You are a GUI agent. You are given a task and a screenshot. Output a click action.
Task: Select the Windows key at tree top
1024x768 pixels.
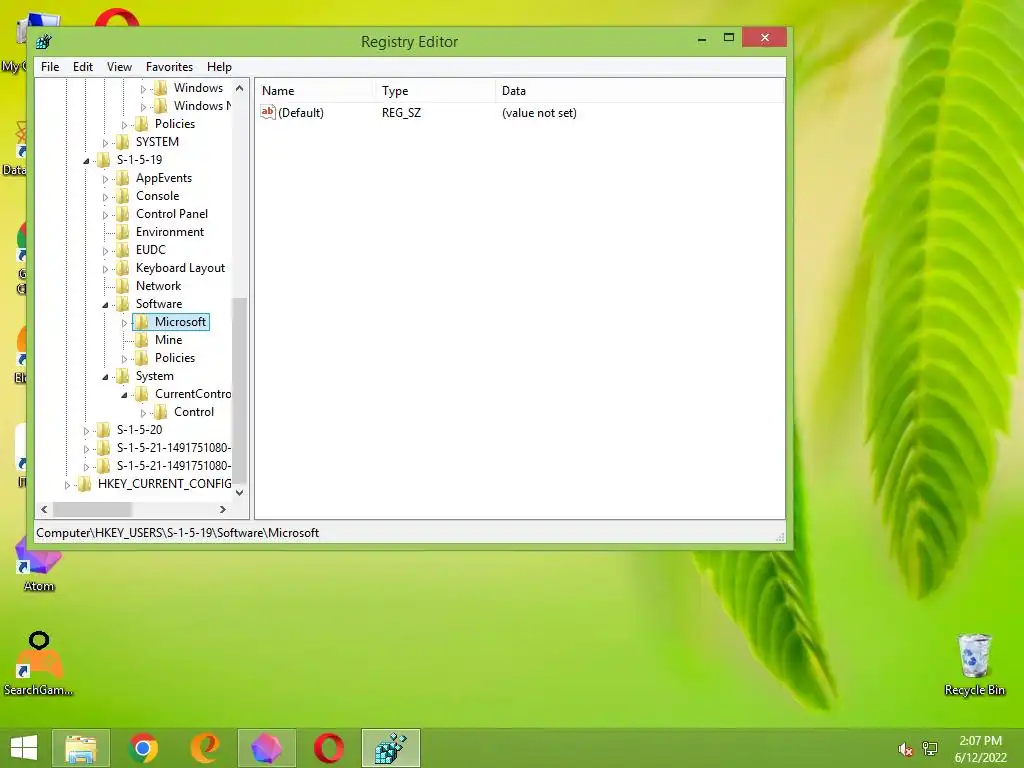point(198,88)
